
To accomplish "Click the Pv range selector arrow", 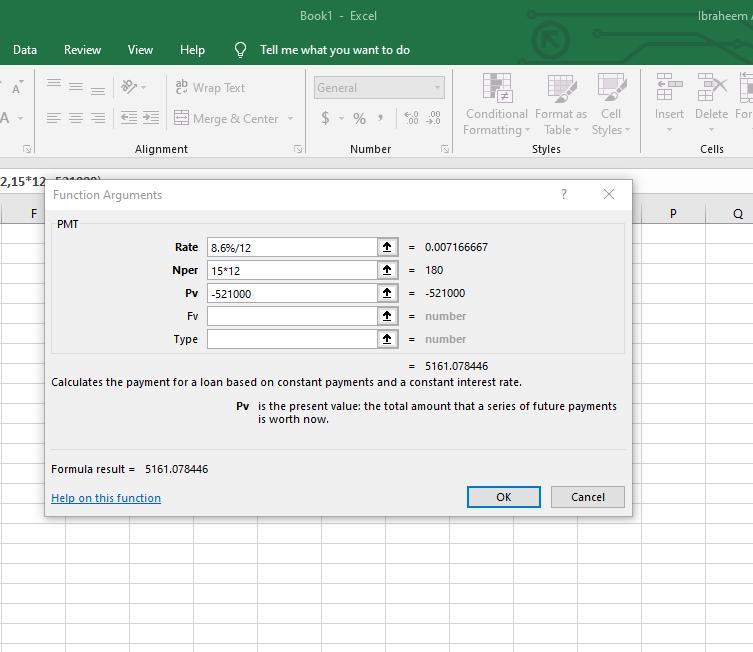I will click(x=387, y=293).
